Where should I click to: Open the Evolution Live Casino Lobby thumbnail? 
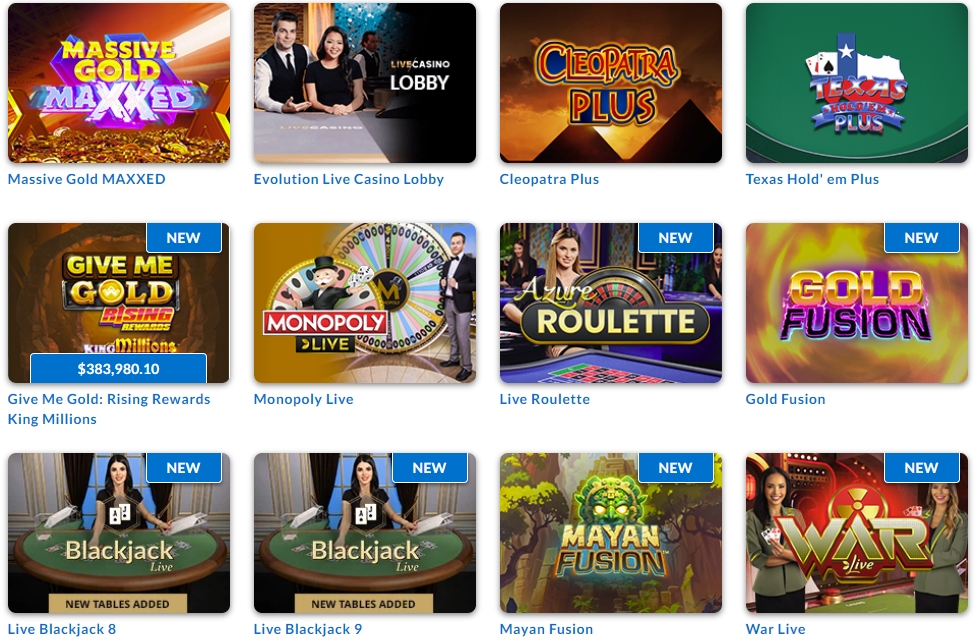[x=364, y=83]
